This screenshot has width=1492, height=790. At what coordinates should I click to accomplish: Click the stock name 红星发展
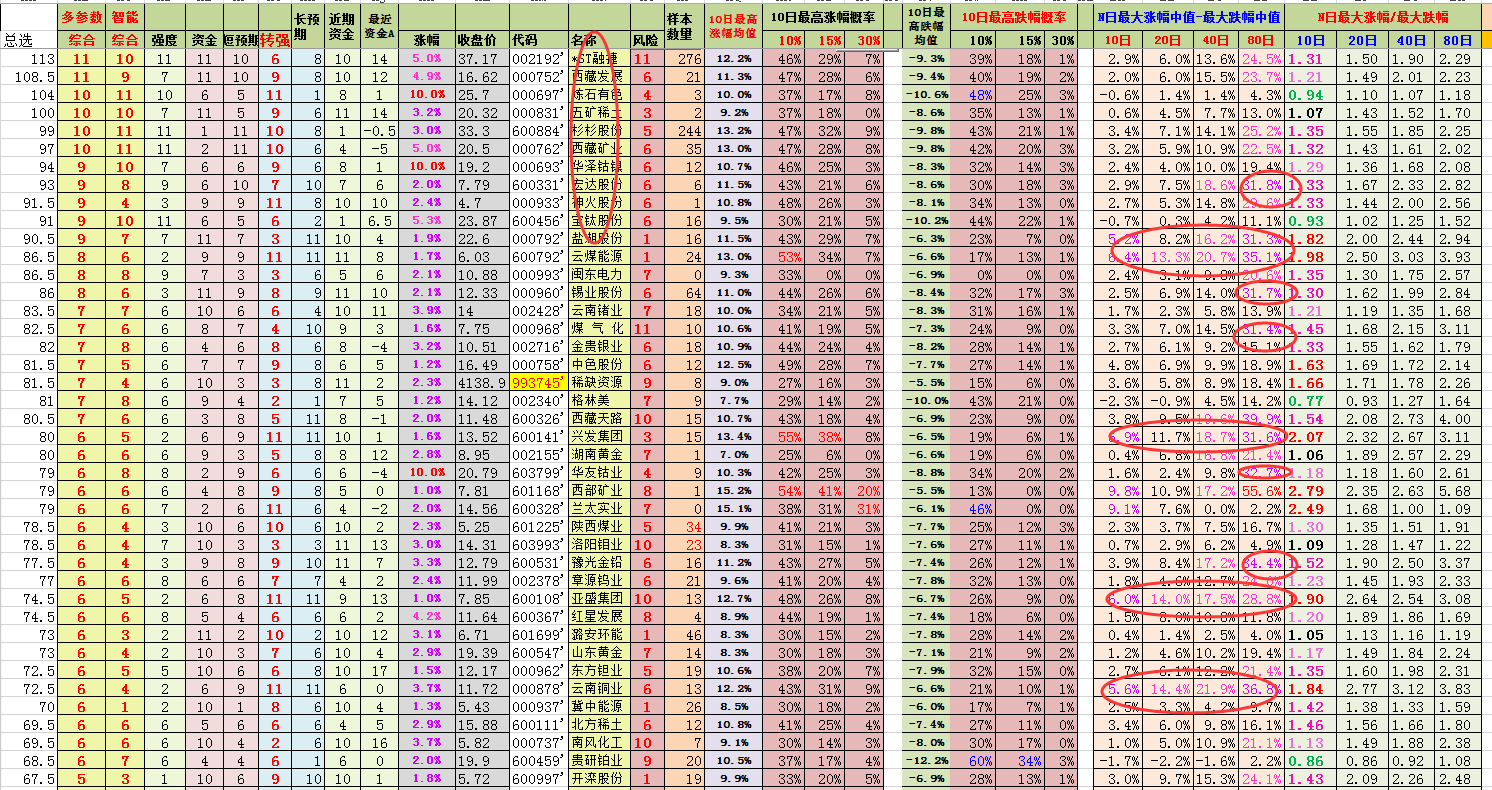pos(598,617)
